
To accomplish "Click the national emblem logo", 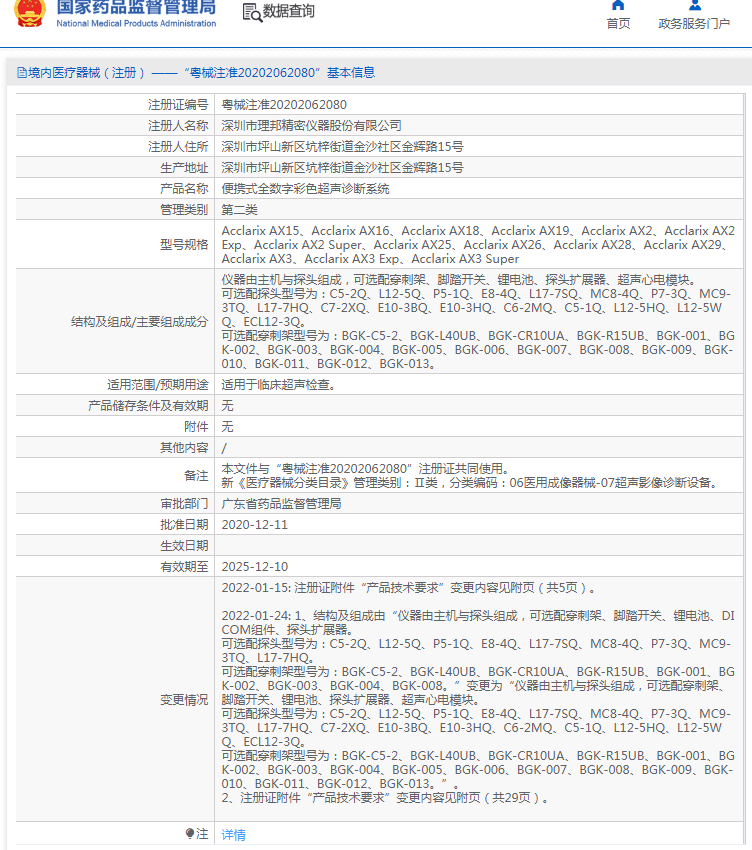I will (x=30, y=13).
